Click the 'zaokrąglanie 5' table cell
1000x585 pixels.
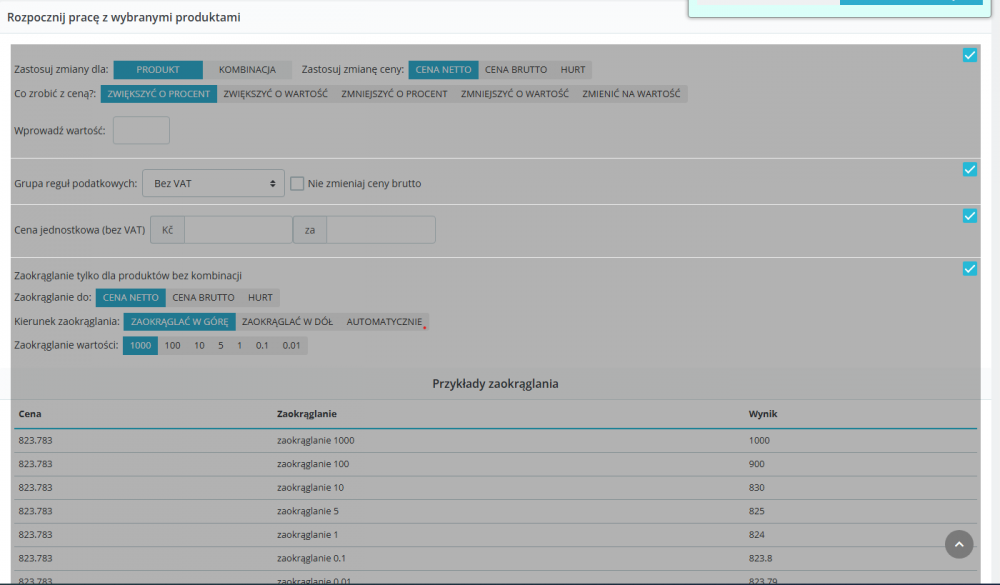pyautogui.click(x=308, y=511)
